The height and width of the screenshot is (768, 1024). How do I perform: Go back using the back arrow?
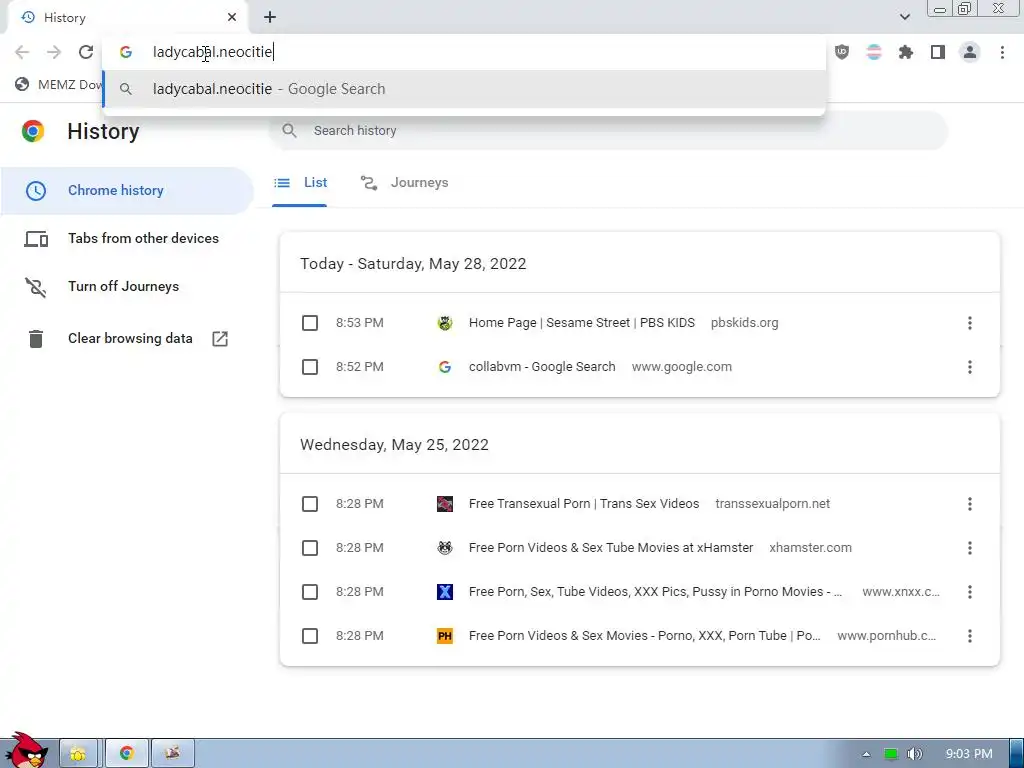point(22,52)
